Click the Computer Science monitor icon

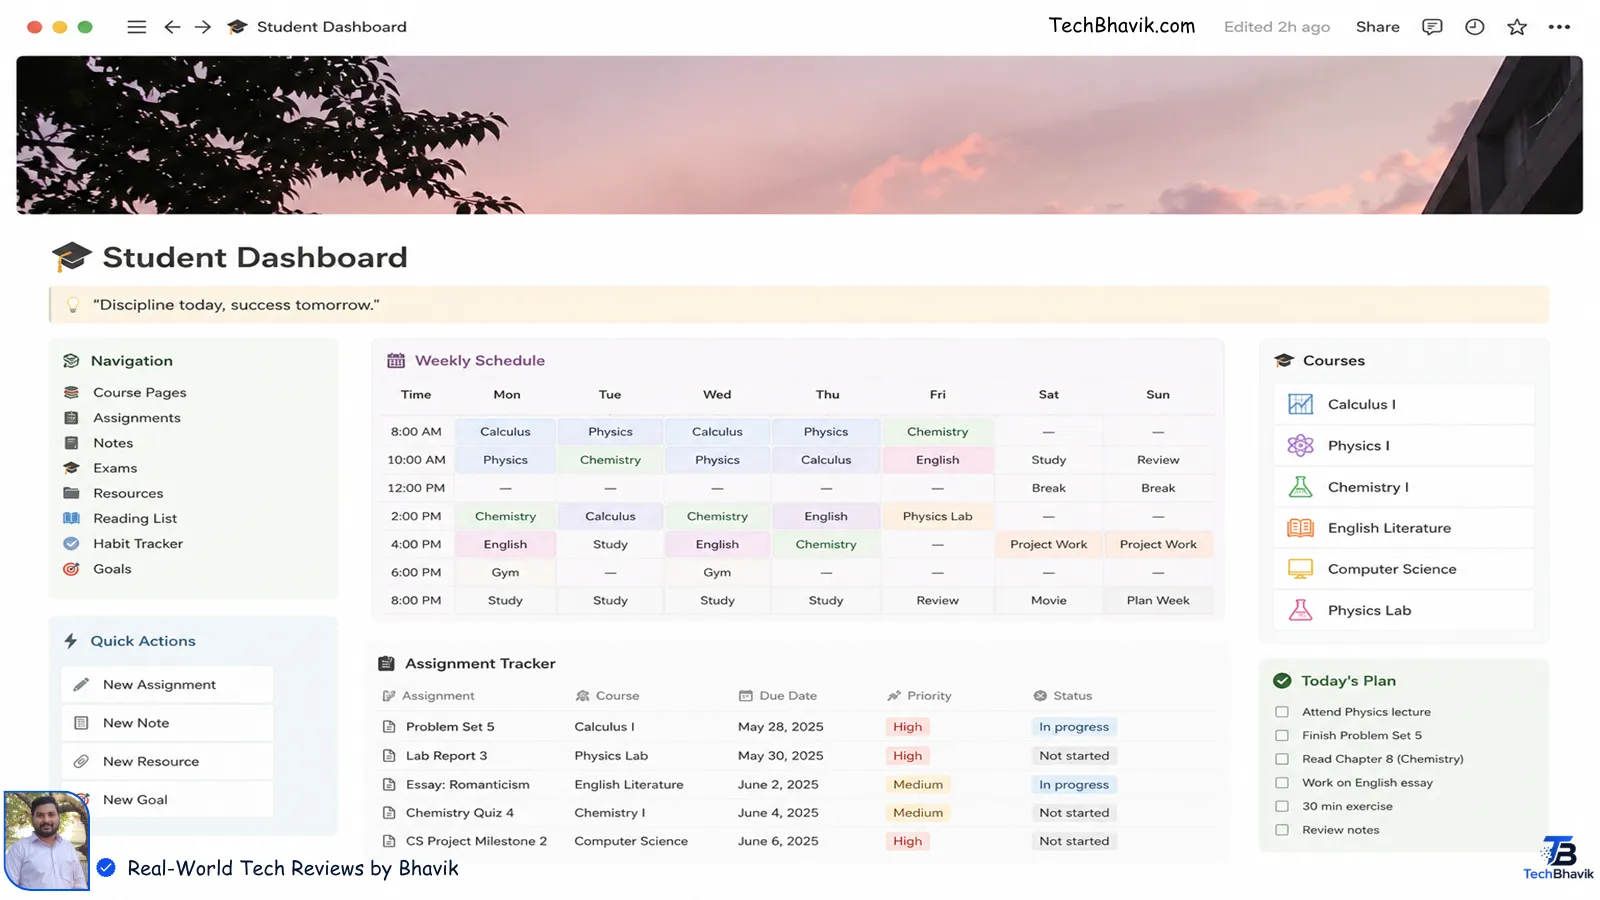tap(1300, 569)
